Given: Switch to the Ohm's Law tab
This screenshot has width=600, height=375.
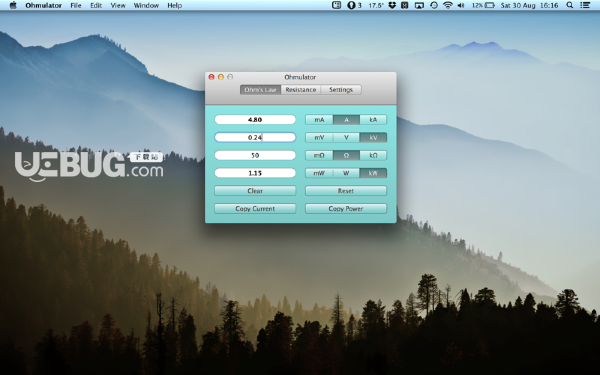Looking at the screenshot, I should pos(260,90).
